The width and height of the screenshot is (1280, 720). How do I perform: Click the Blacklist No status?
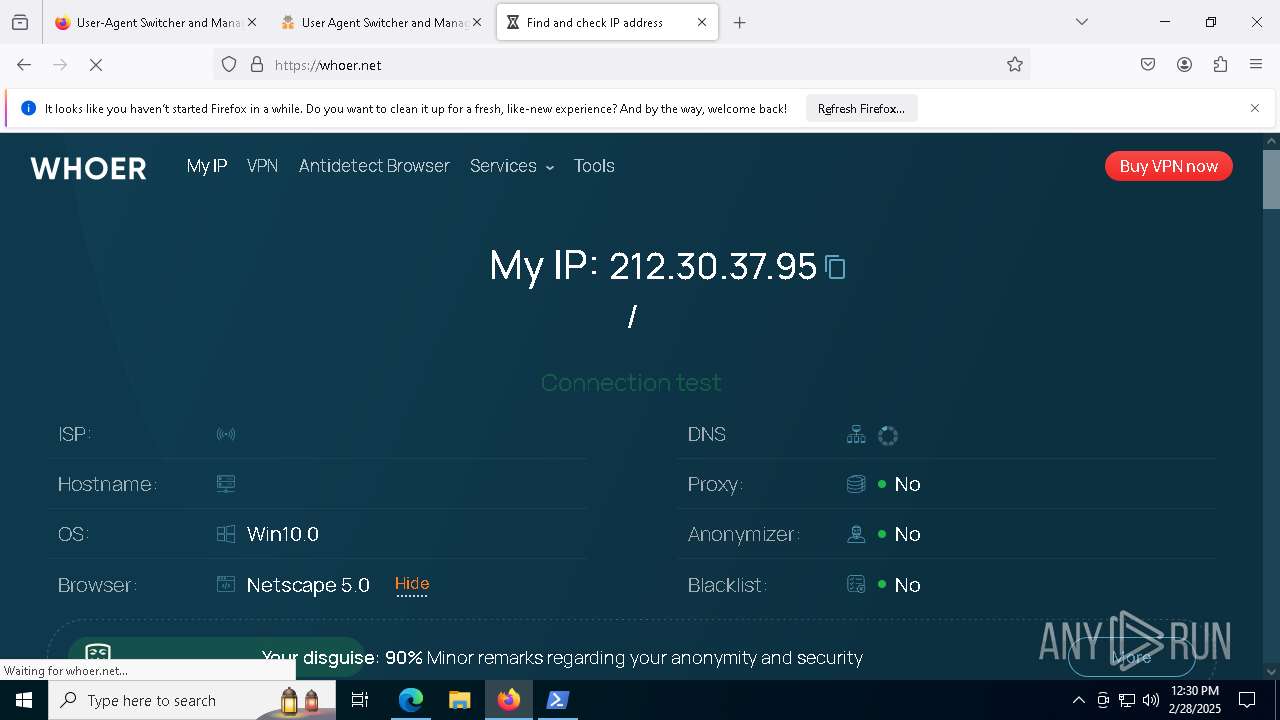(907, 585)
